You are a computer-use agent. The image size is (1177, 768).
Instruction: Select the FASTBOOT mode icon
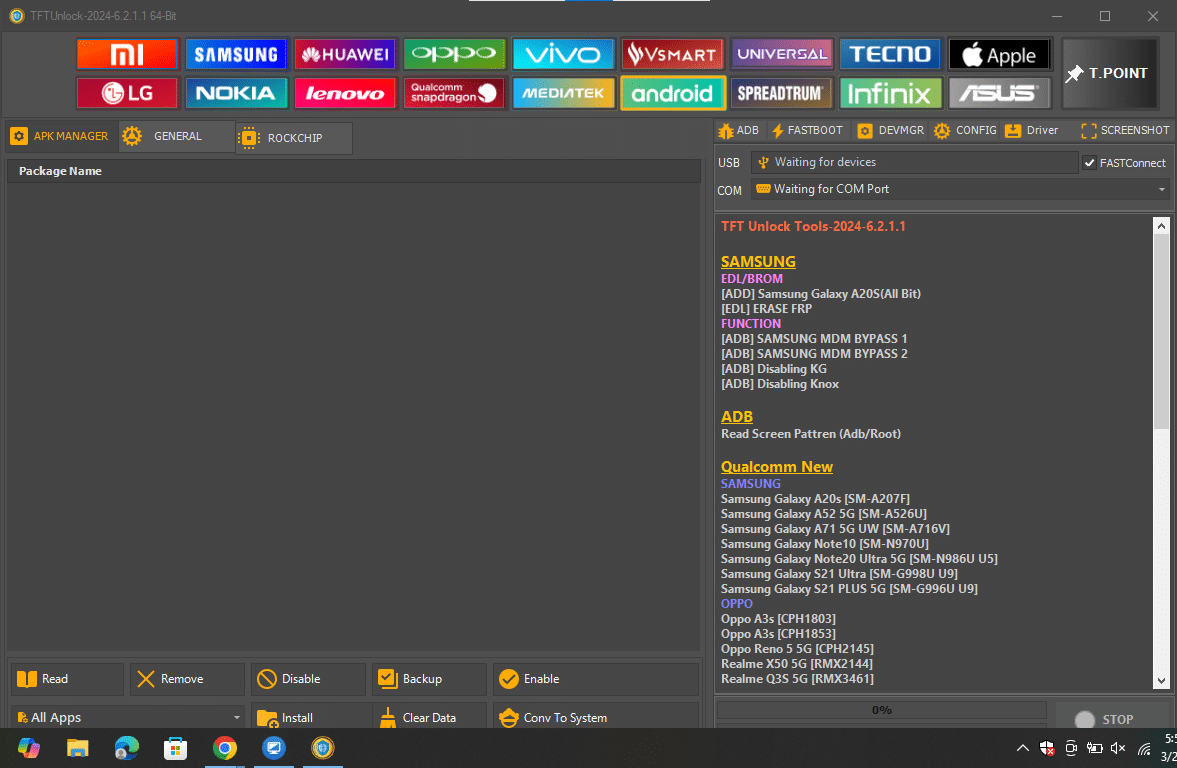[x=807, y=130]
